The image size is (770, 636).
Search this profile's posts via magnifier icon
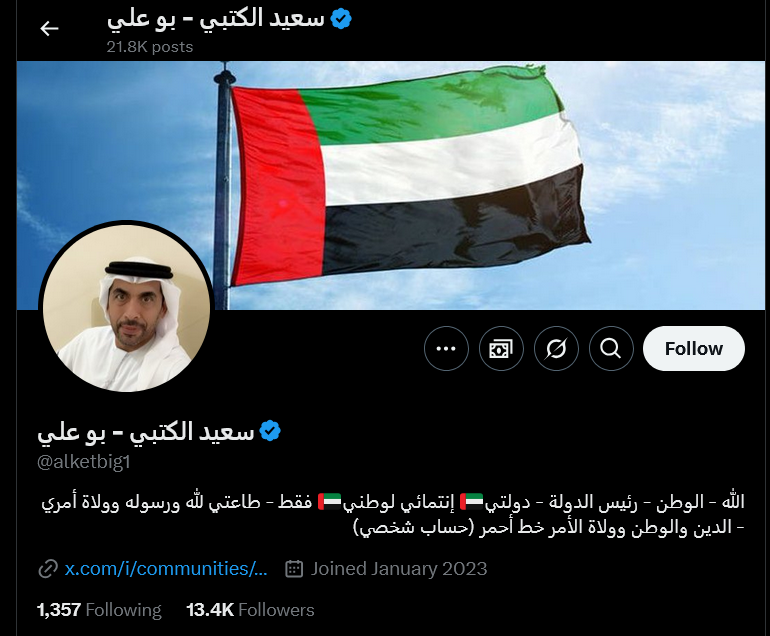point(611,349)
